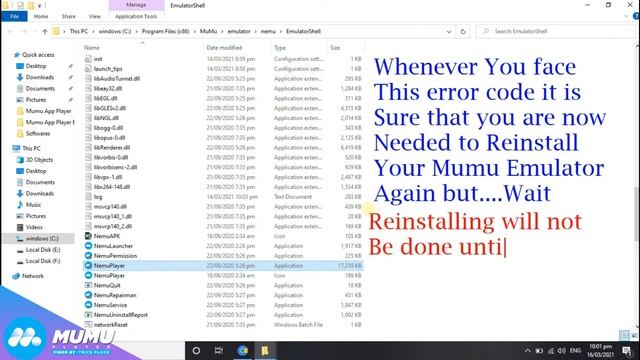Screen dimensions: 640x360
Task: Click the MuMu breadcrumb
Action: point(208,31)
